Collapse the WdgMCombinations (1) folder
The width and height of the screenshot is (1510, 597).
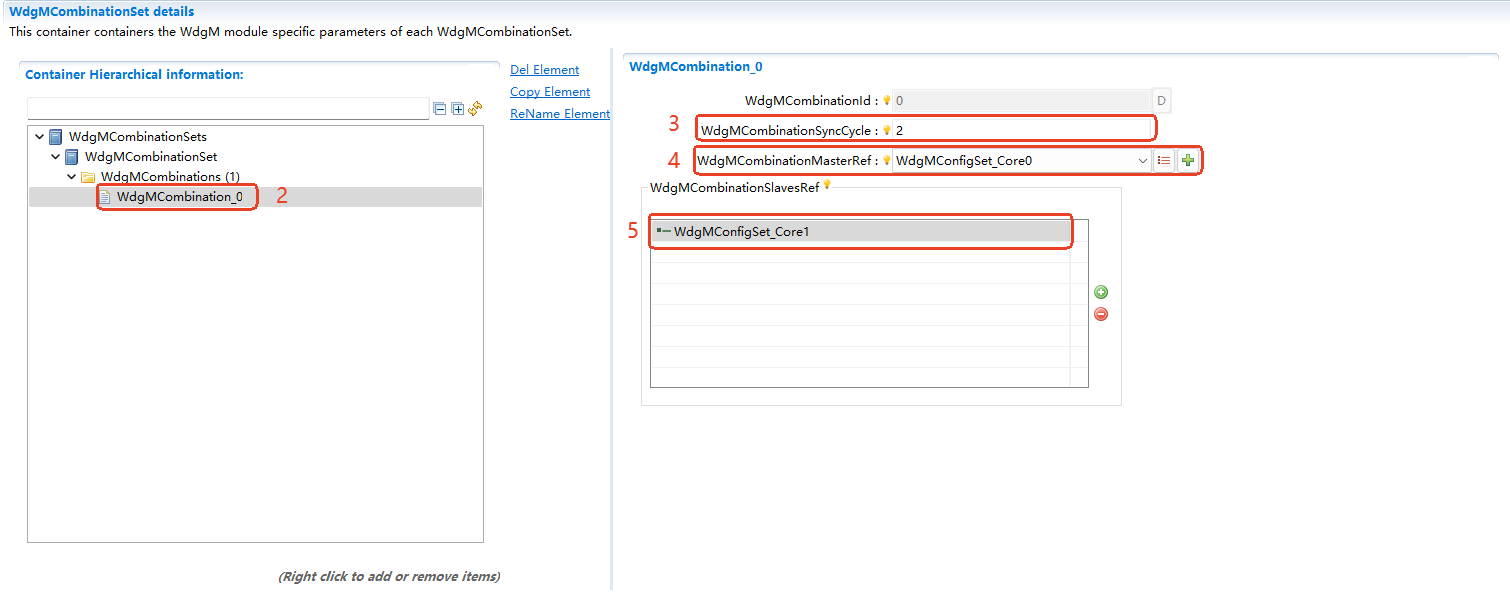pos(72,177)
